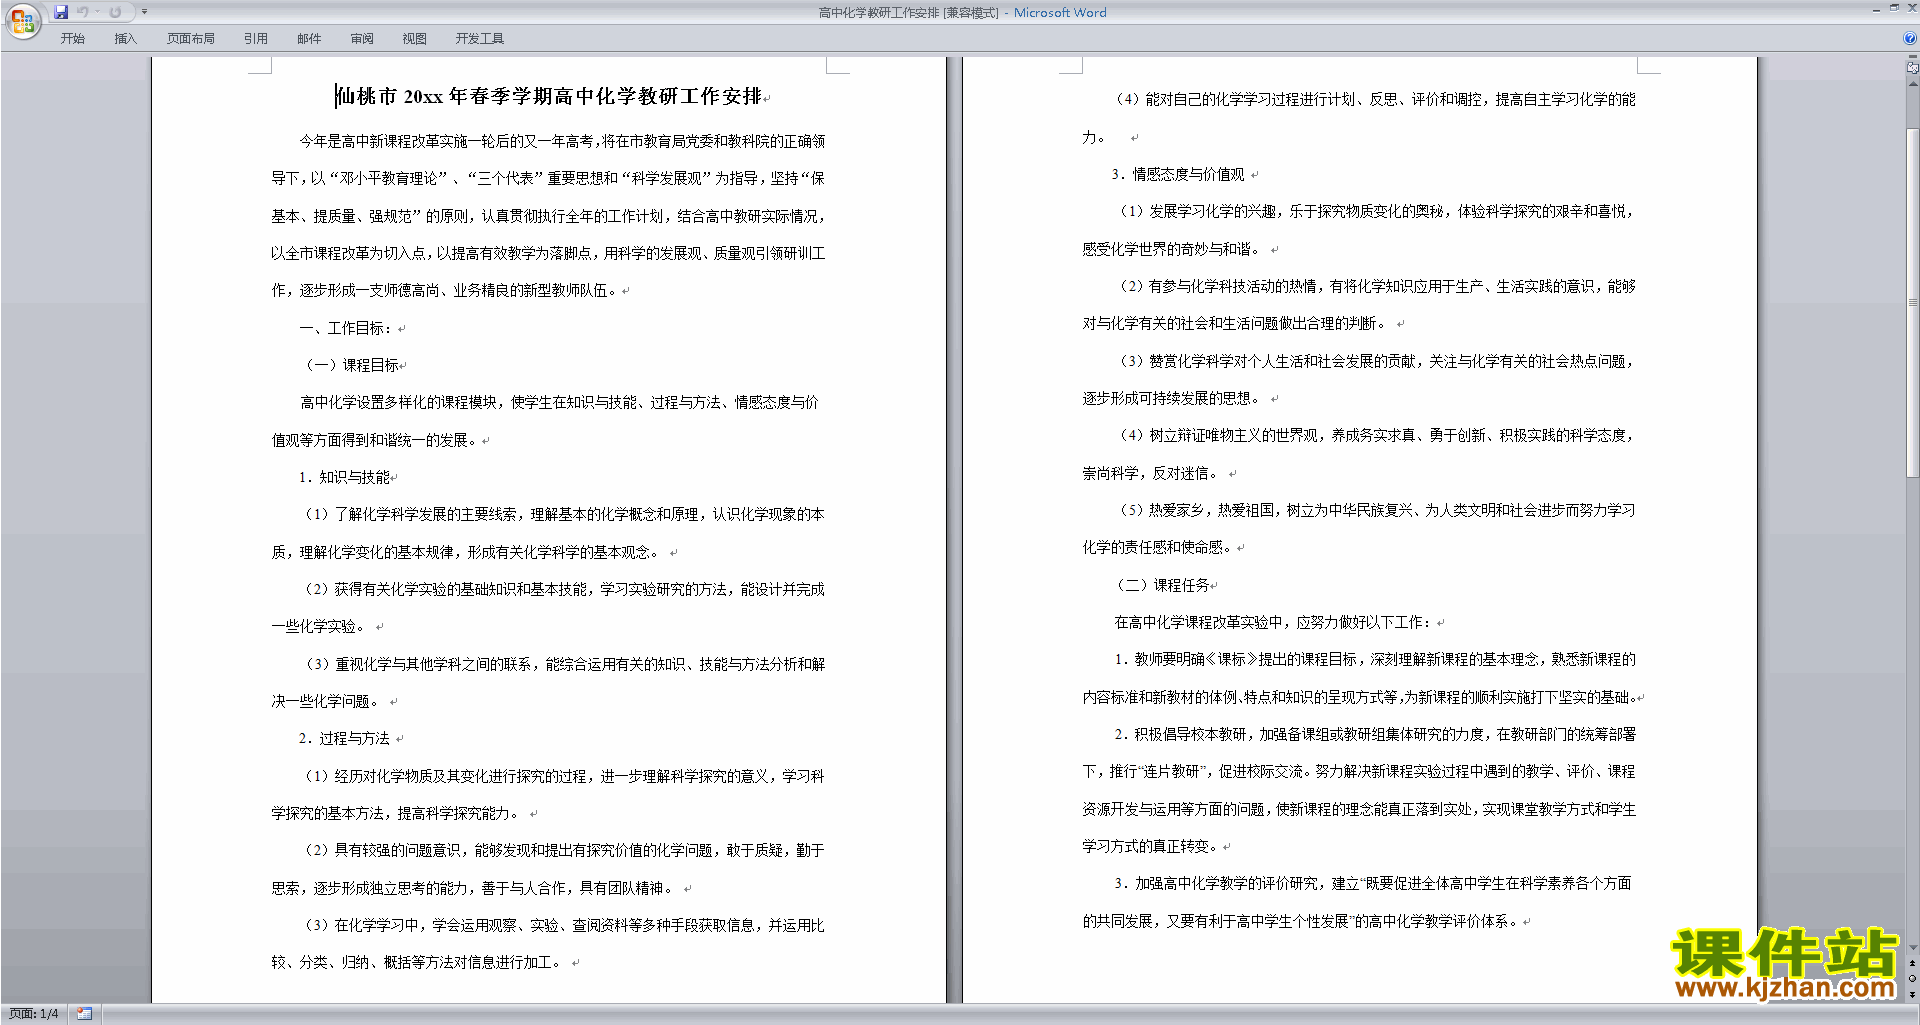Open the Office Button menu

[22, 21]
